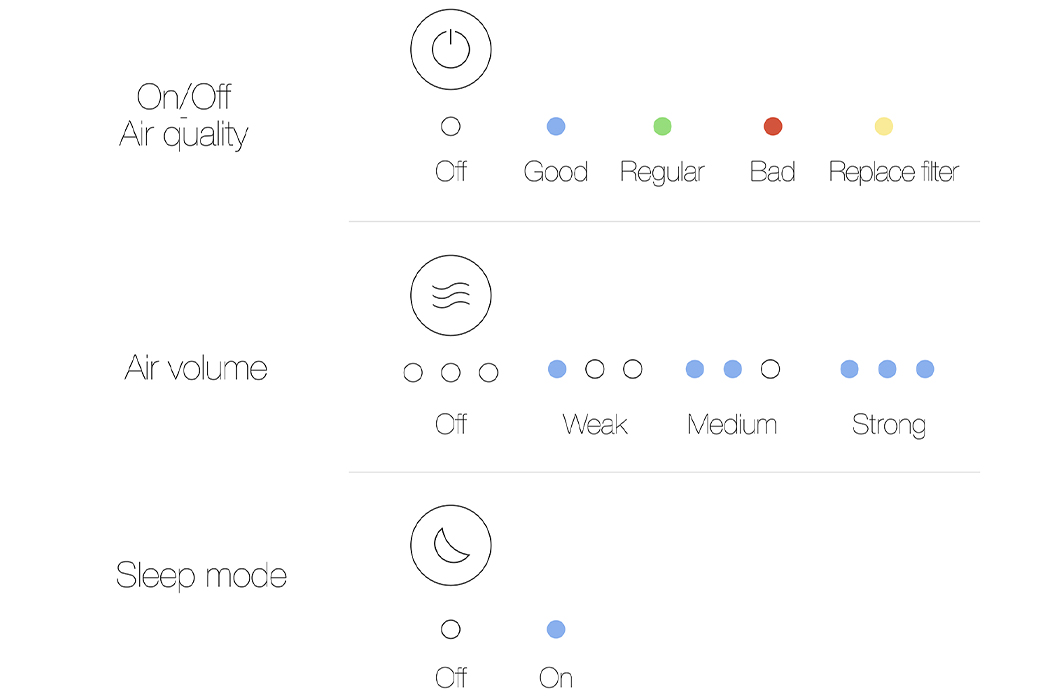Click the Replace filter label
Viewport: 1050px width, 700px height.
893,172
